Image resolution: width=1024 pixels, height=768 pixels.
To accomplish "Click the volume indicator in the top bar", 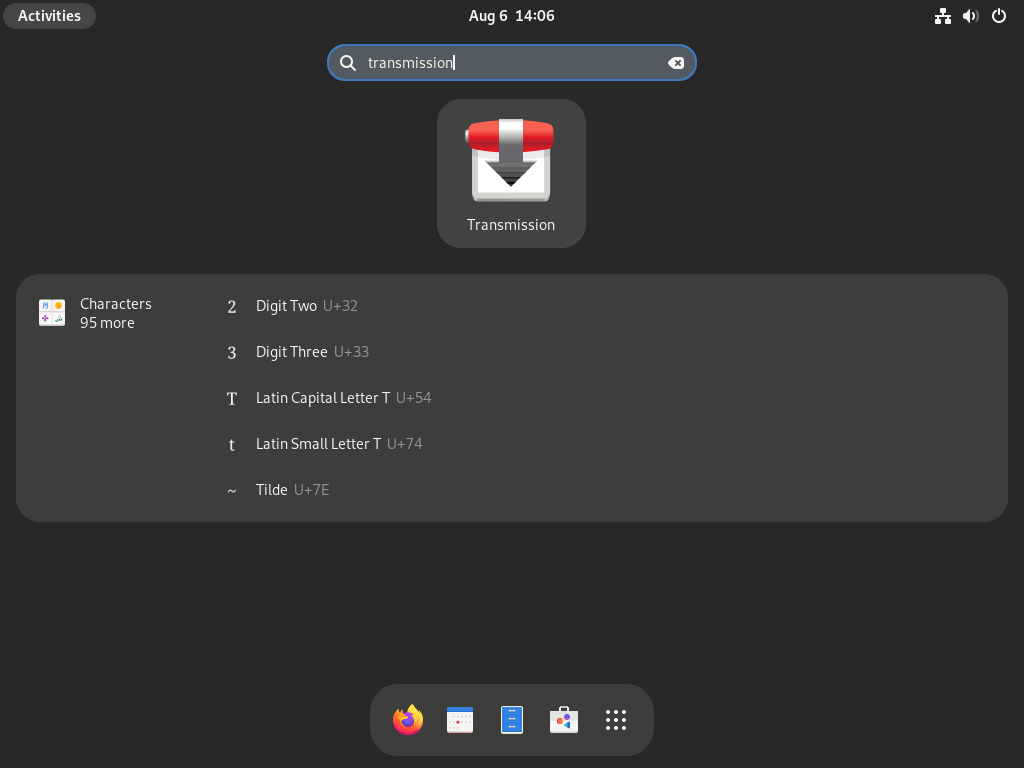I will point(970,16).
